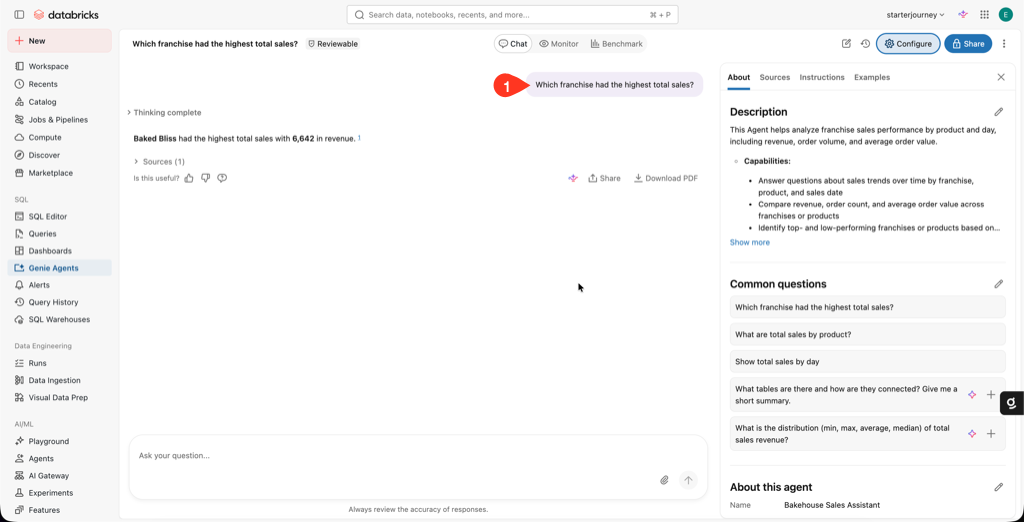Image resolution: width=1024 pixels, height=522 pixels.
Task: Add the tables summary question with plus
Action: [991, 395]
